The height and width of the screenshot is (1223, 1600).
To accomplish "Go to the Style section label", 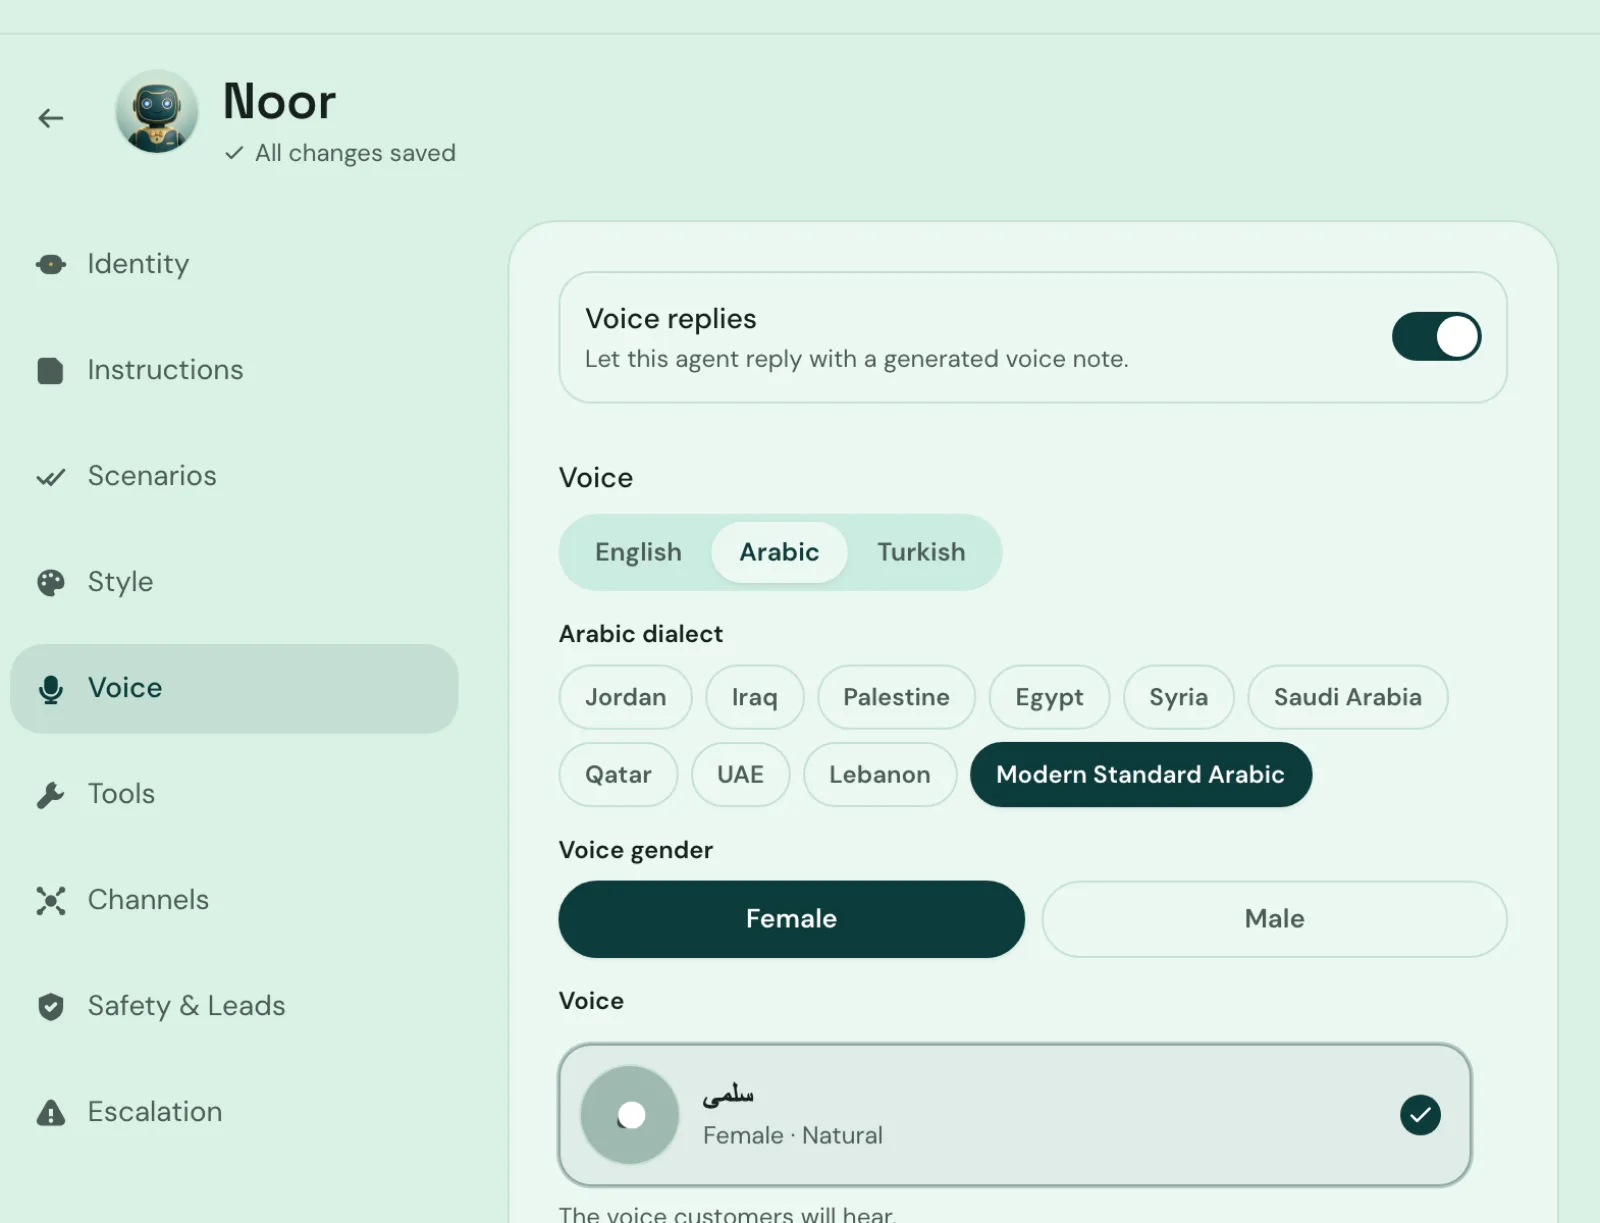I will pos(120,582).
